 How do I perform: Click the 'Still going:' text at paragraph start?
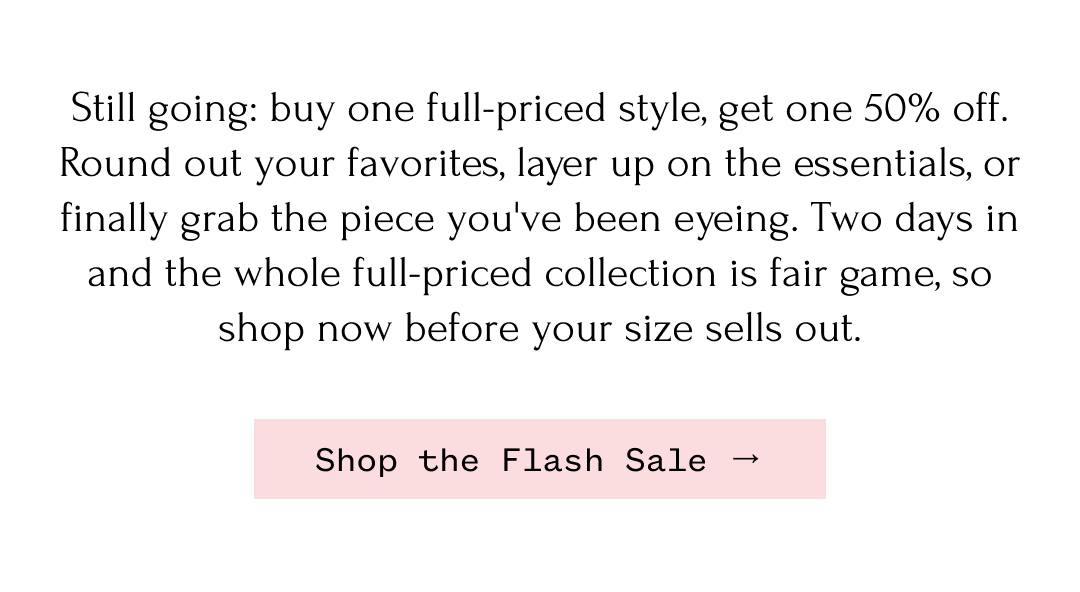click(x=164, y=109)
